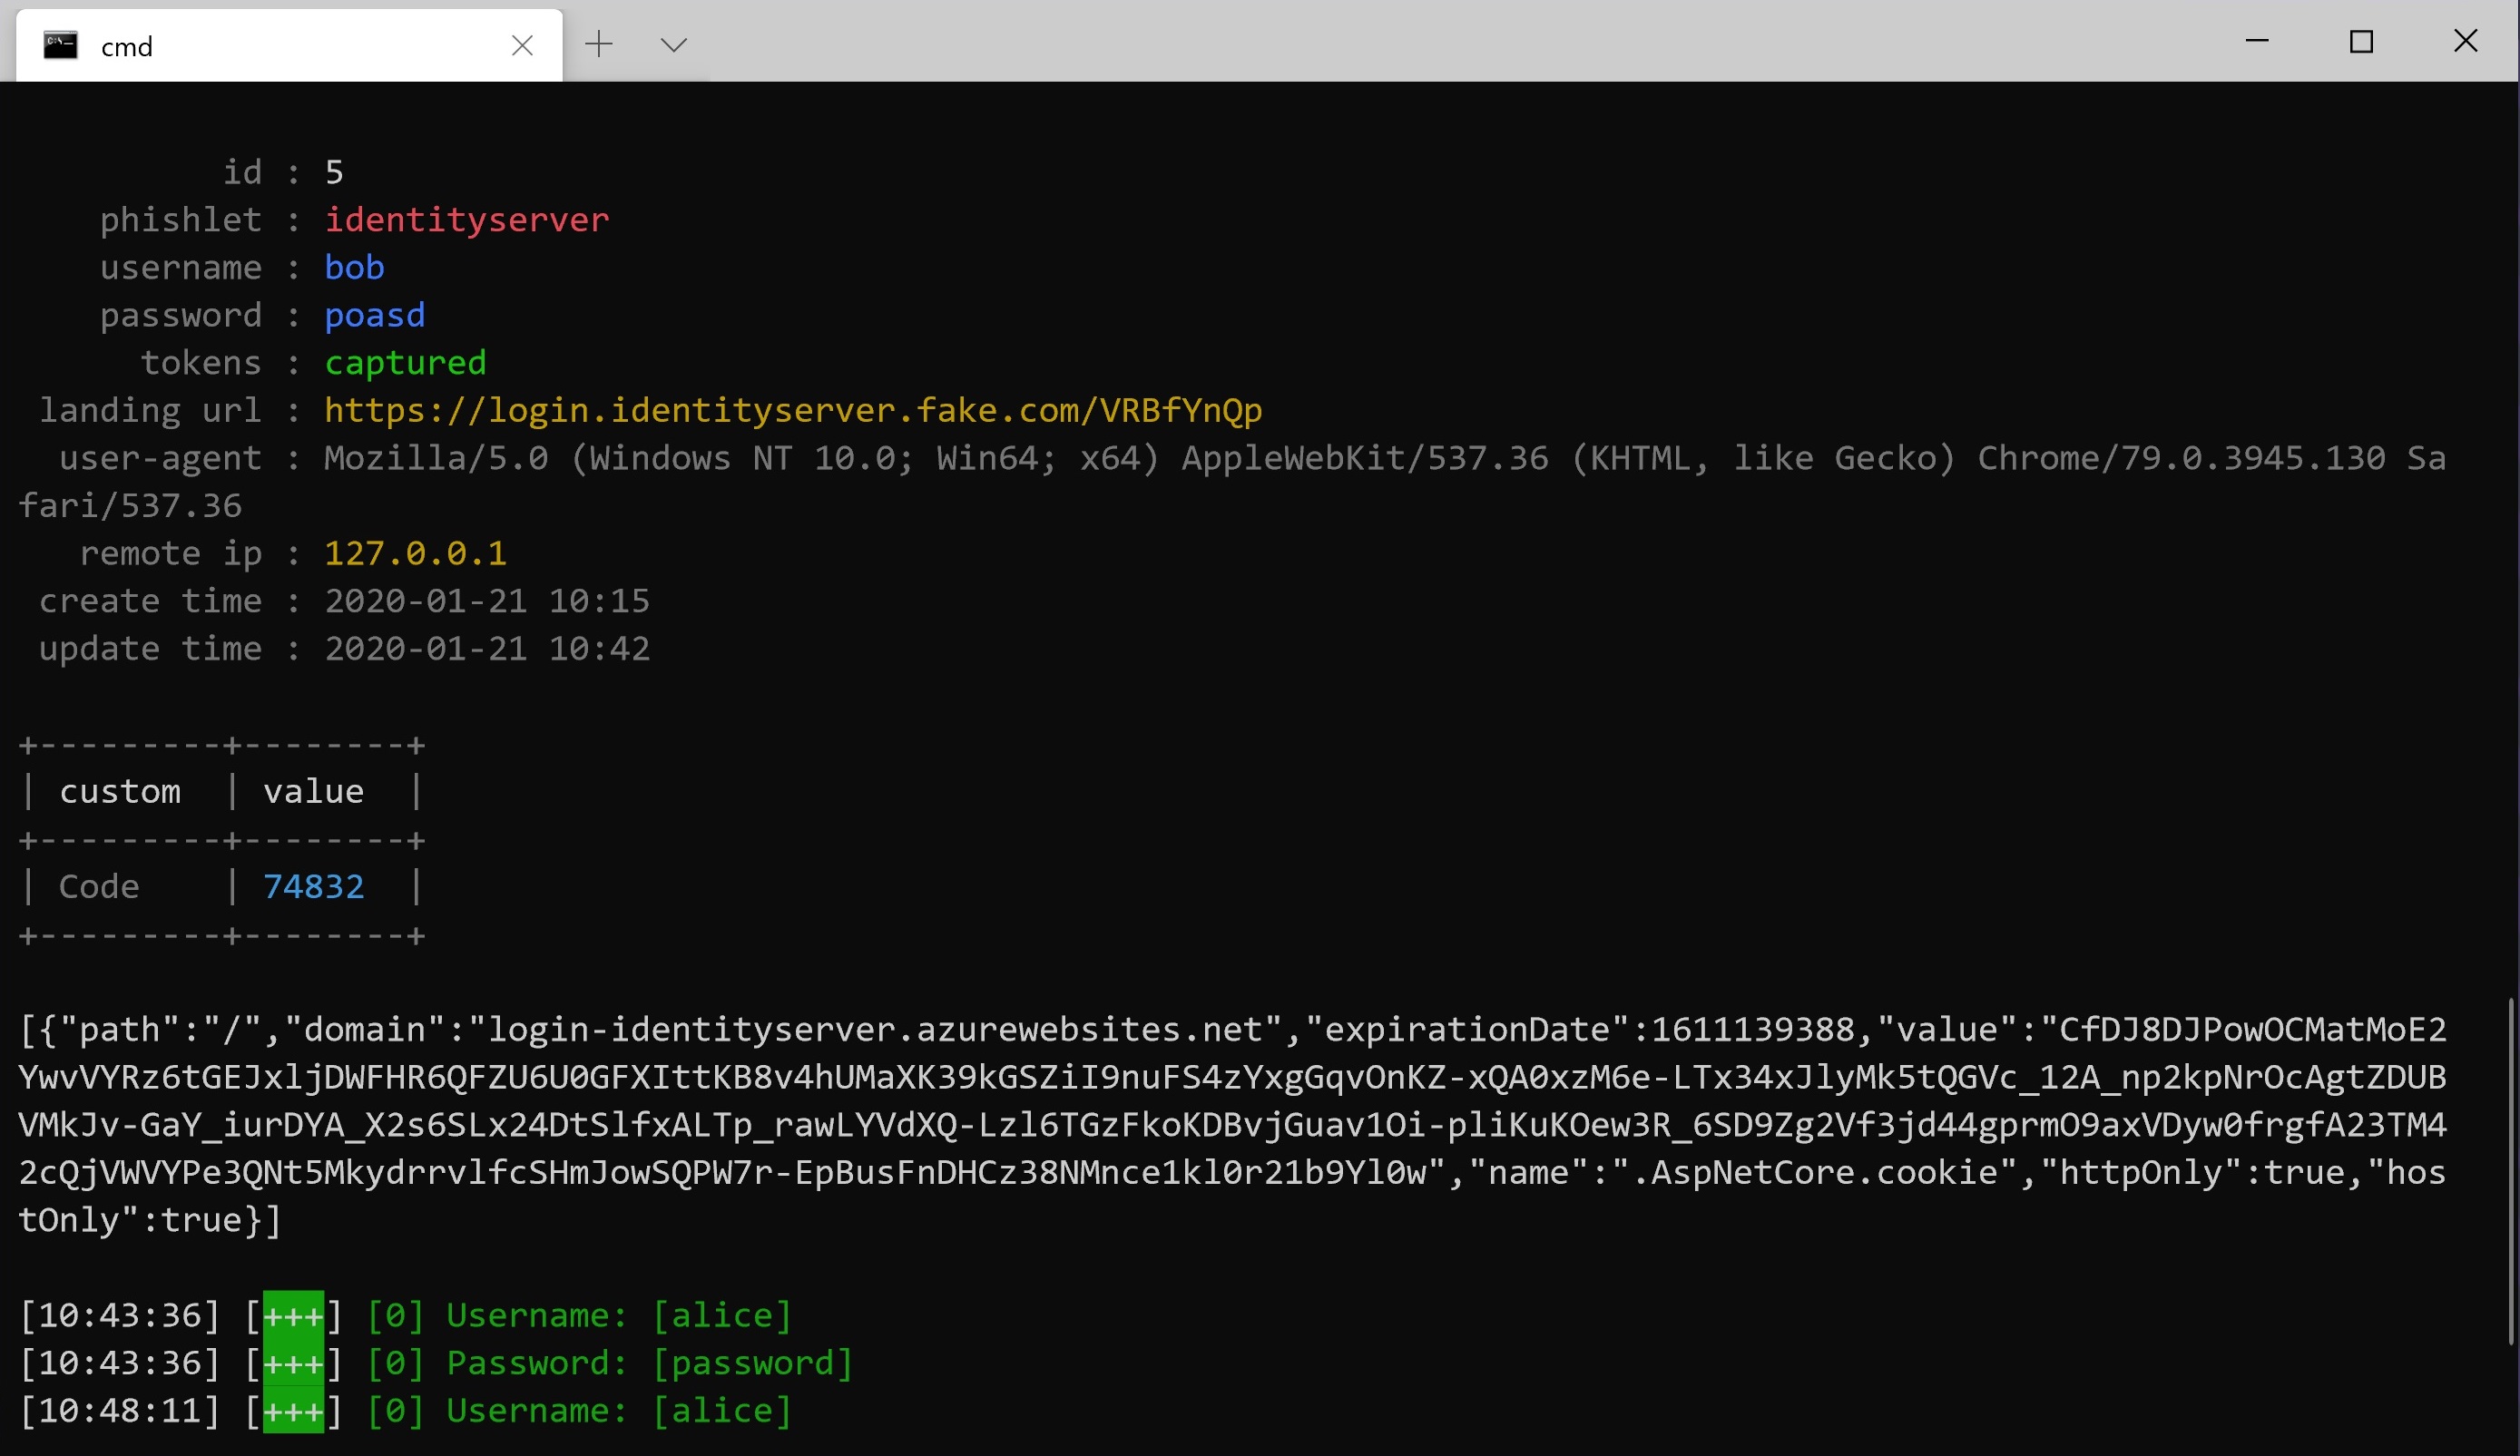
Task: Click the update time 2020-01-21 10:42
Action: [487, 648]
